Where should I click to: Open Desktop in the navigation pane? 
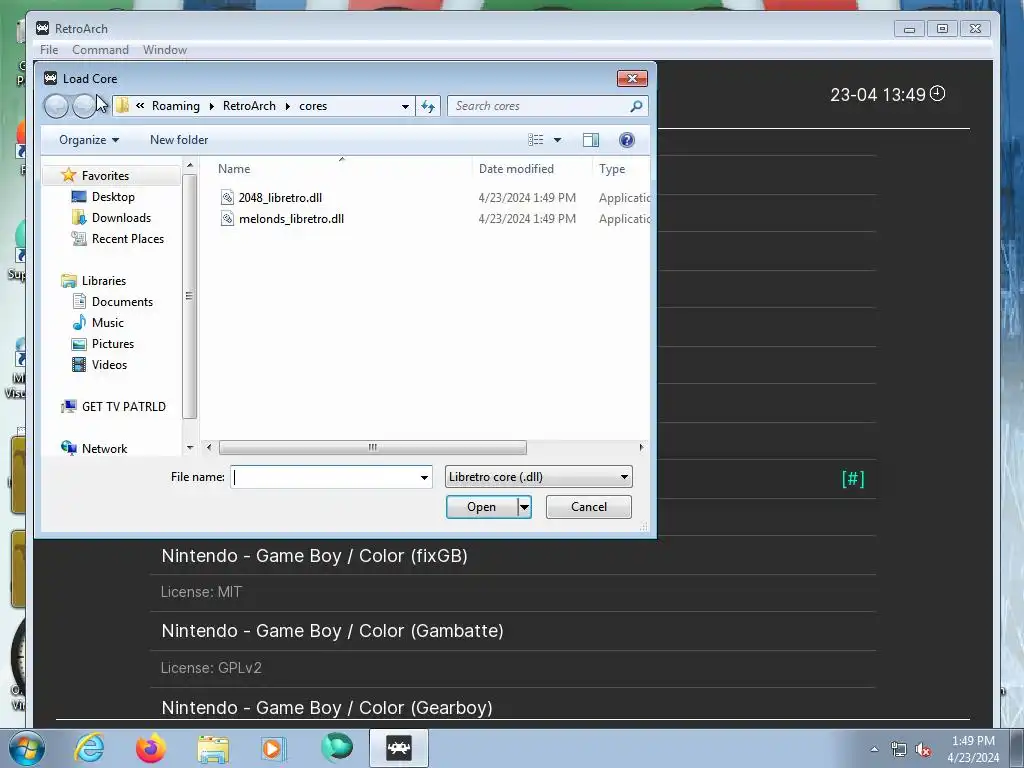tap(113, 197)
